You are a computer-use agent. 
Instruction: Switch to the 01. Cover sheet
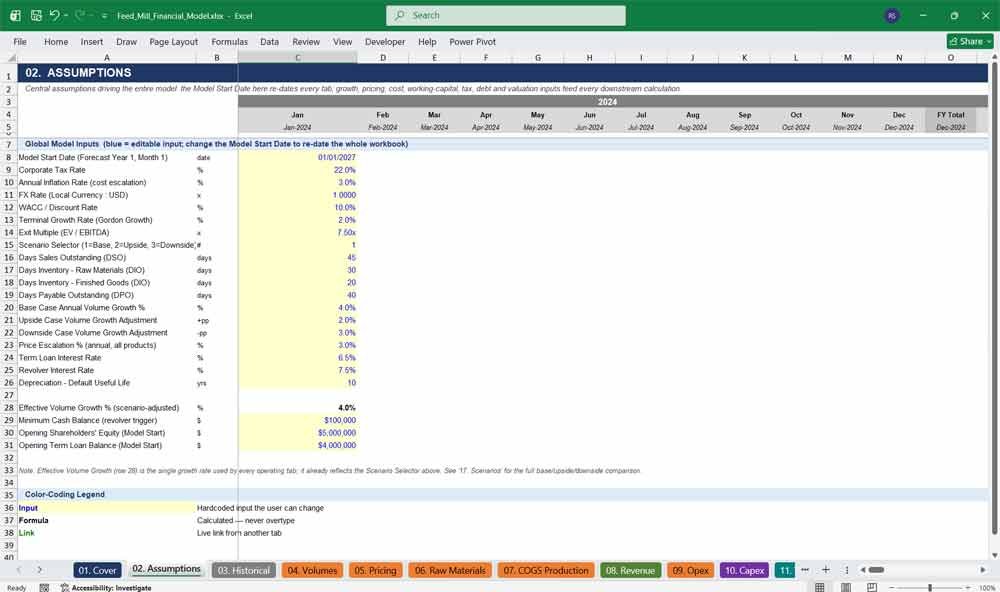pos(98,570)
